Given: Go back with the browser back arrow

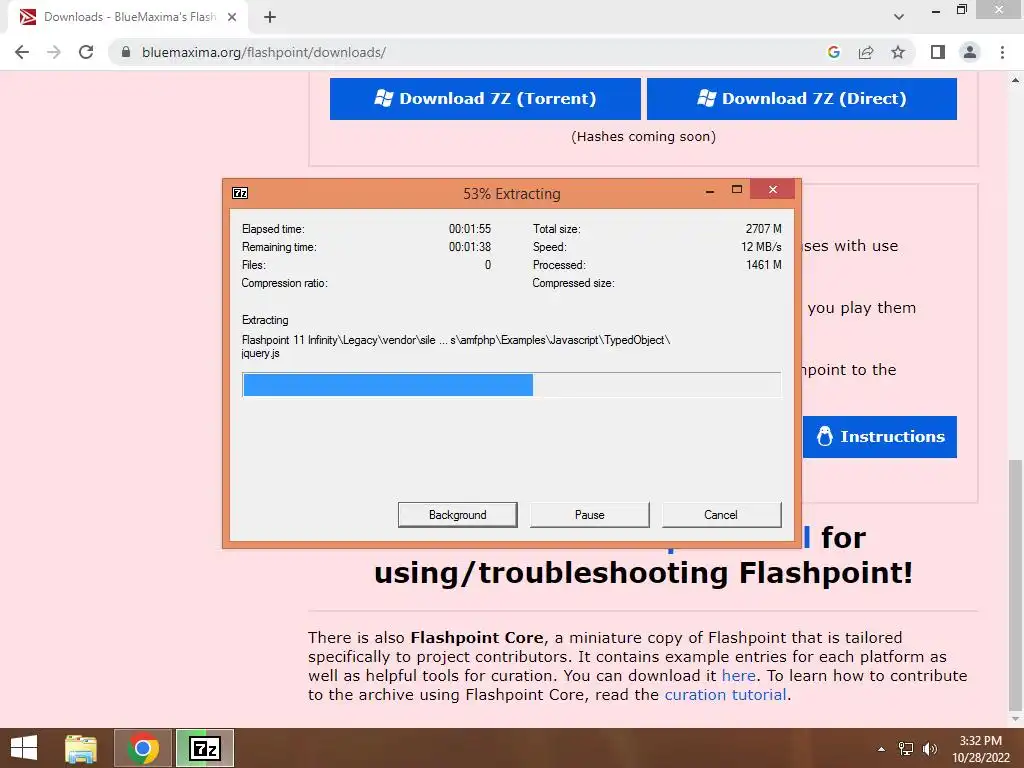Looking at the screenshot, I should click(x=22, y=52).
